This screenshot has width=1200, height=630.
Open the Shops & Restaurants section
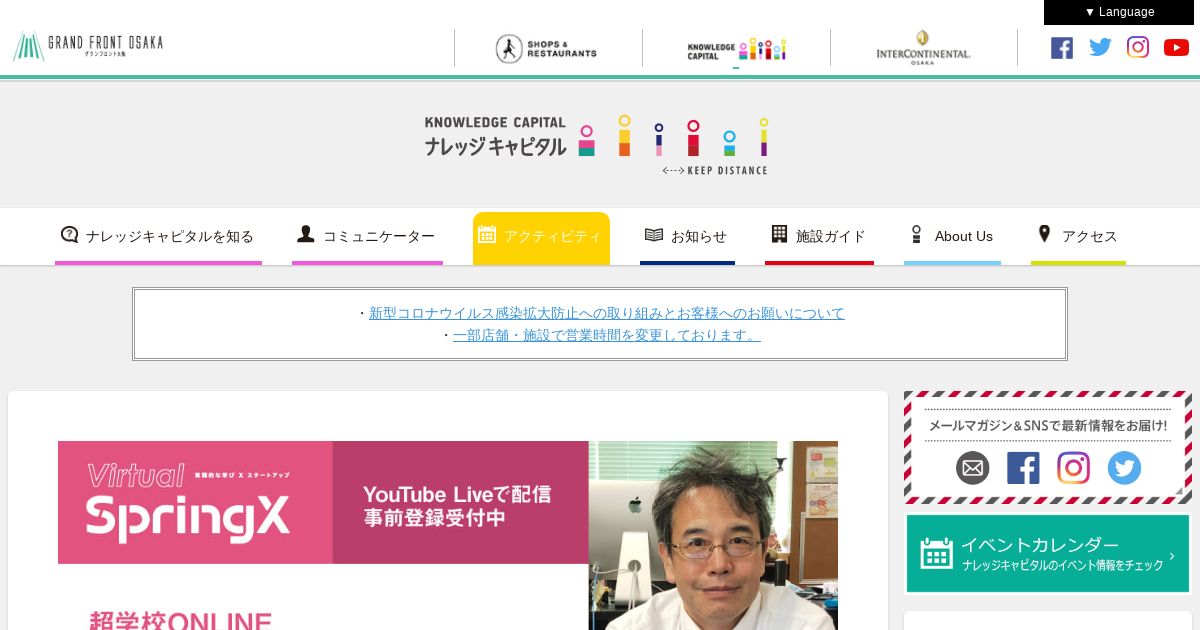click(x=547, y=48)
